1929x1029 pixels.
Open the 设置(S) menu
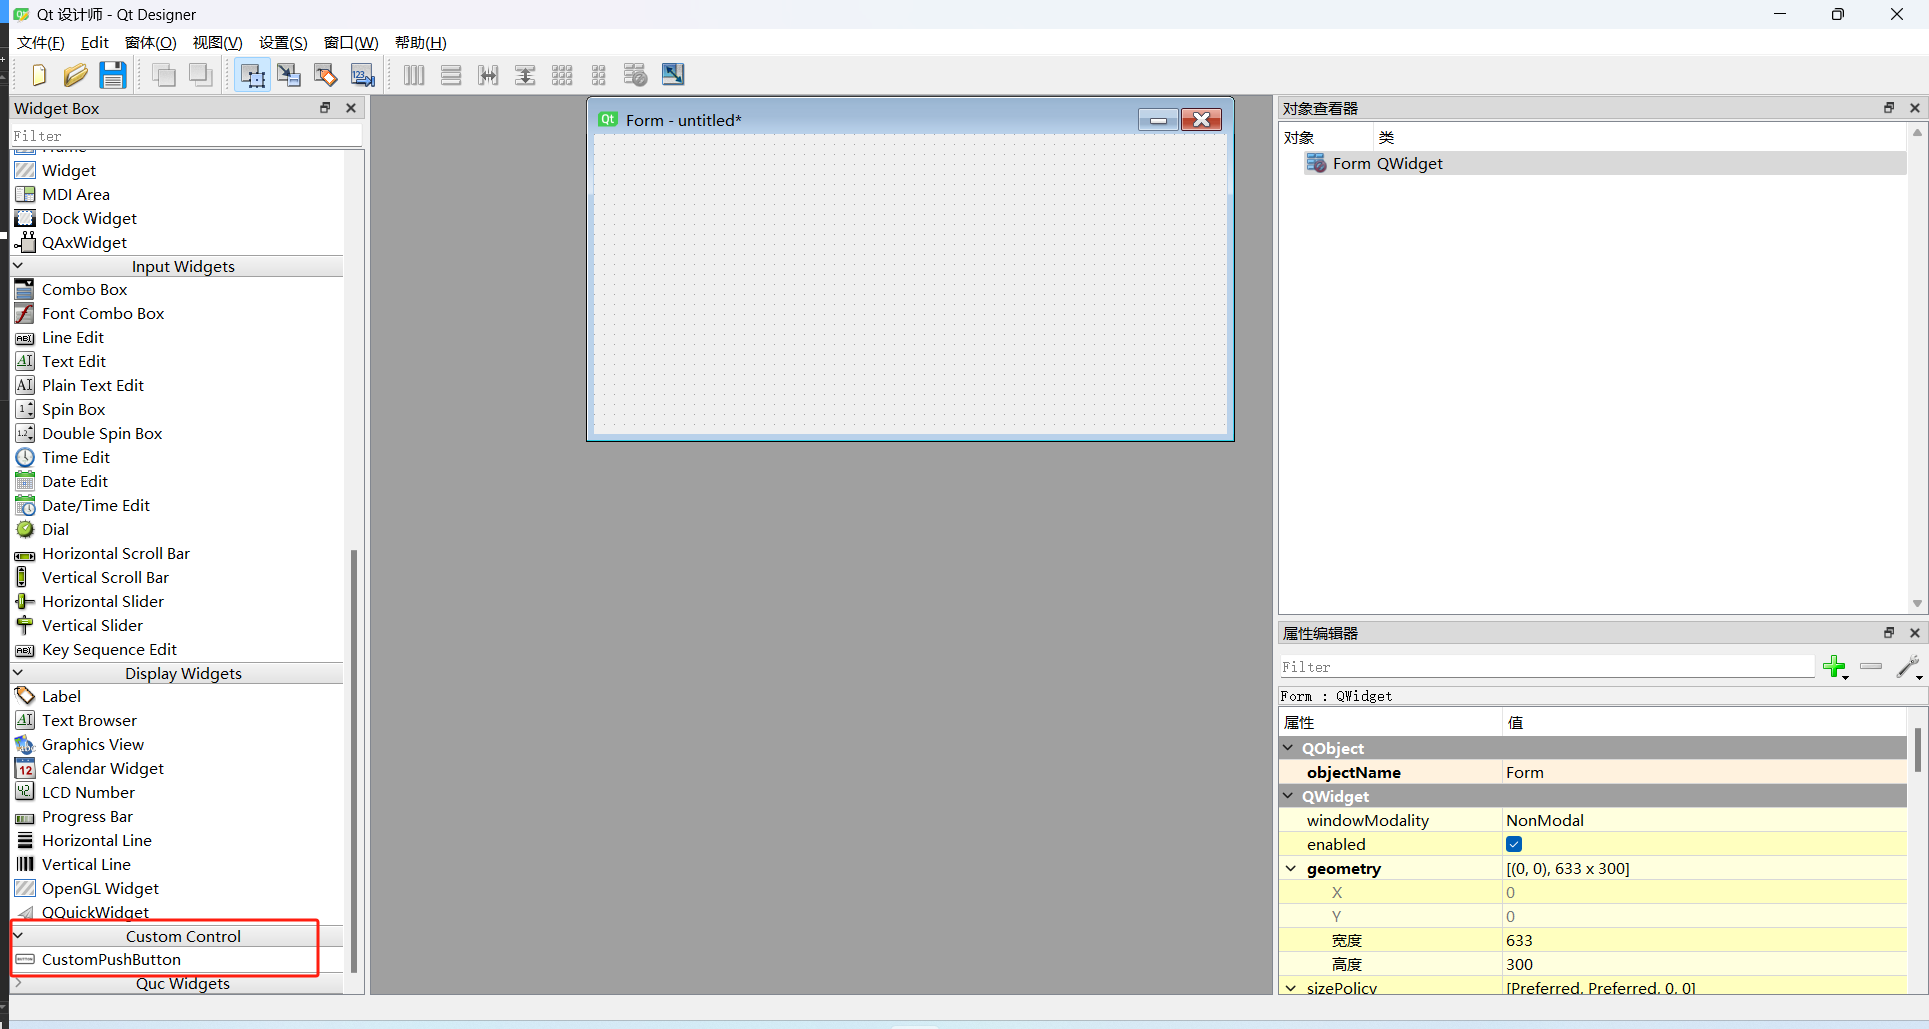(x=283, y=42)
